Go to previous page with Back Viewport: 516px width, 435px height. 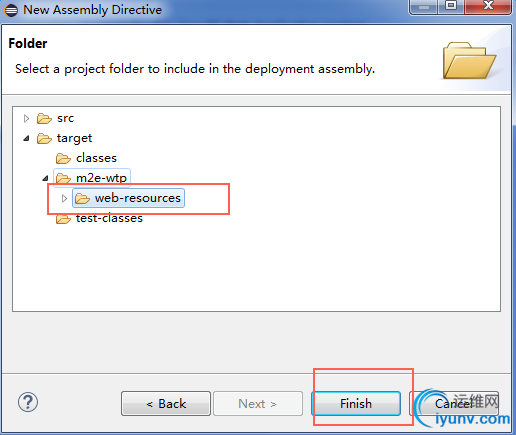[x=166, y=404]
